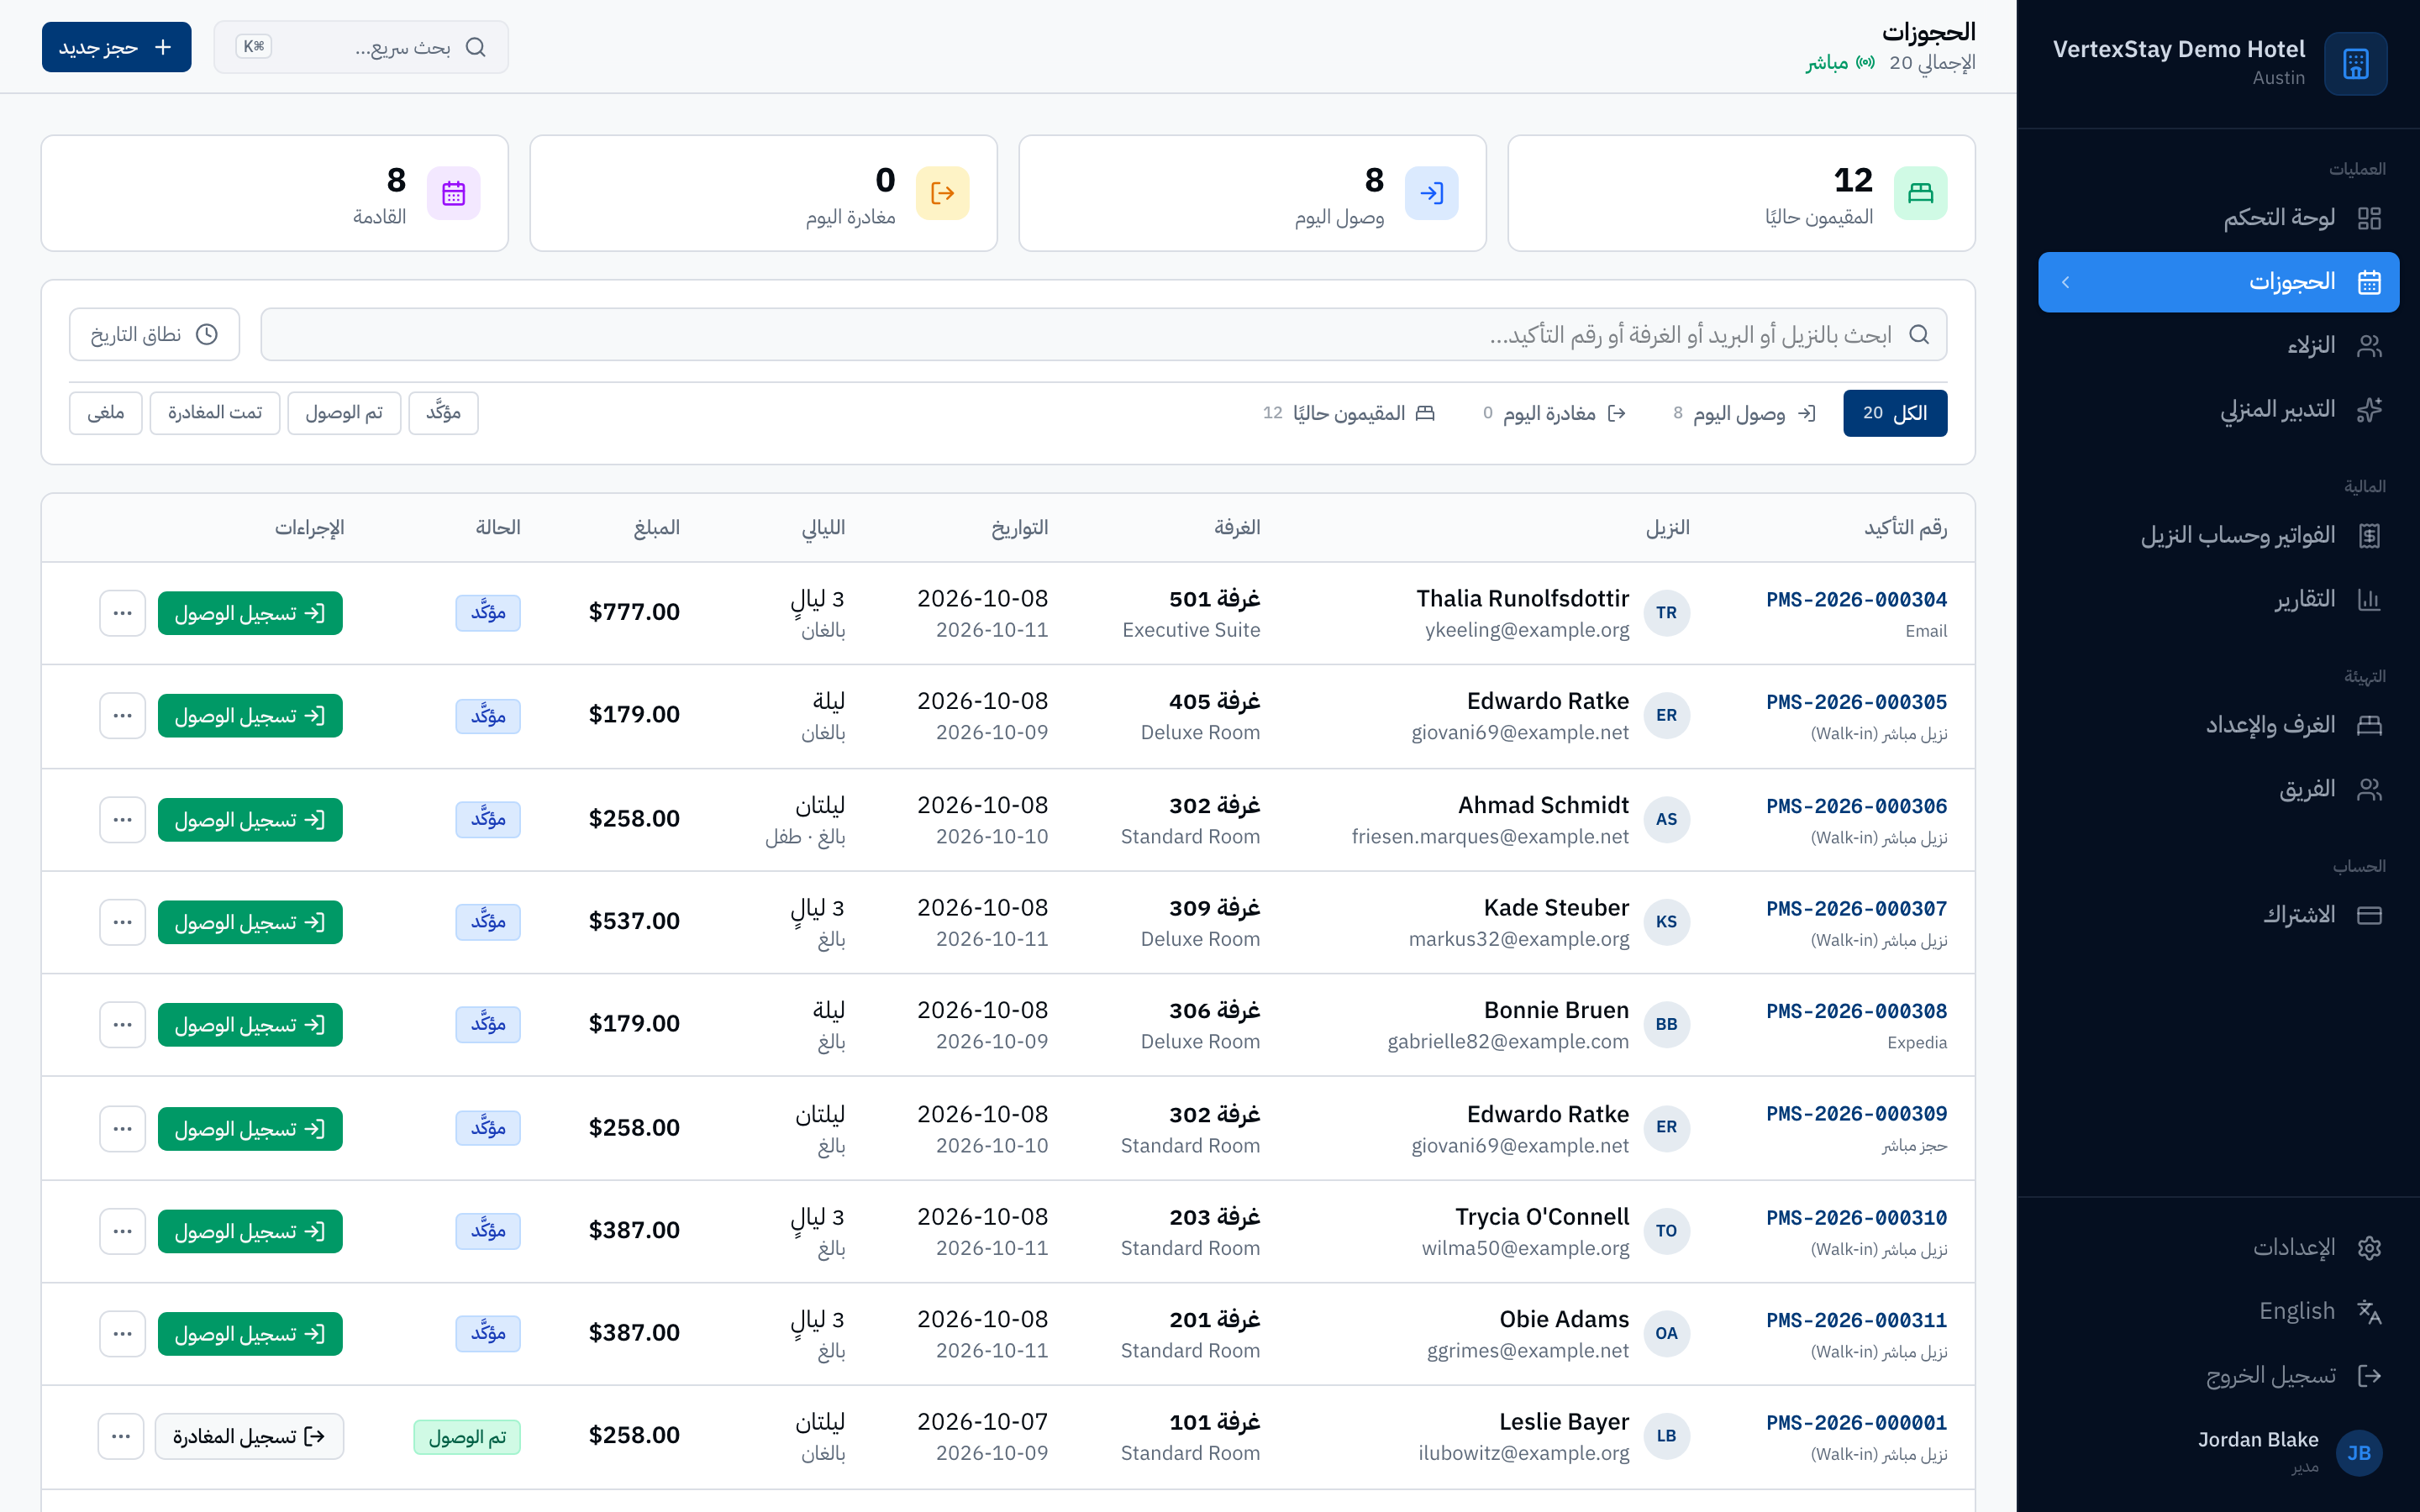Click the بحث سريع quick search box

pyautogui.click(x=361, y=47)
